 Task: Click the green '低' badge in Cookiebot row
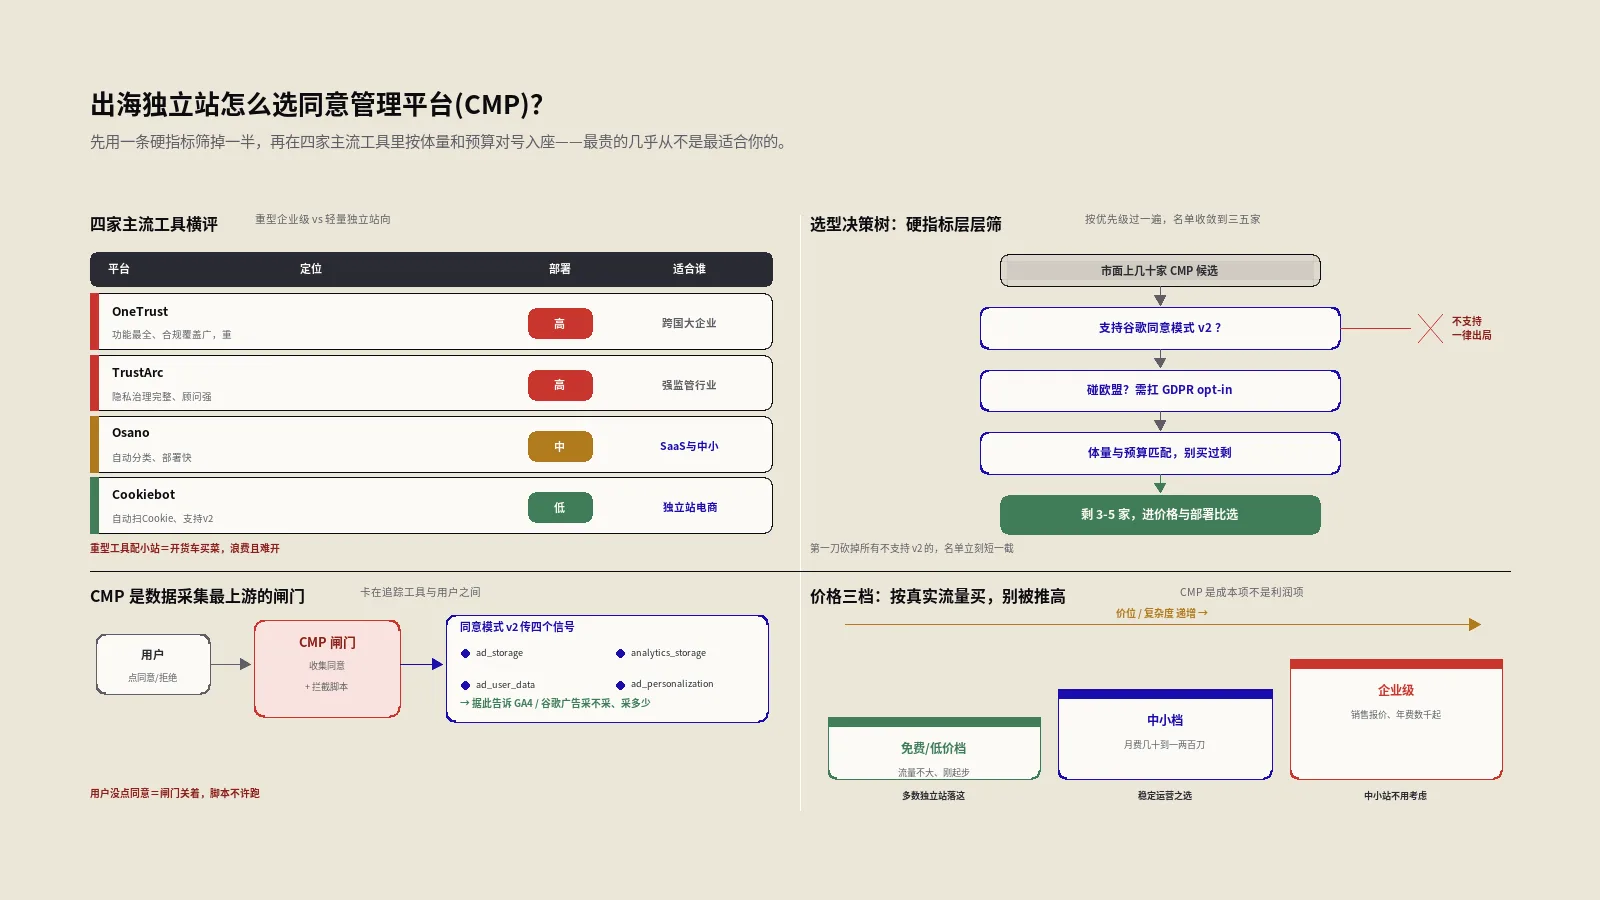(560, 508)
